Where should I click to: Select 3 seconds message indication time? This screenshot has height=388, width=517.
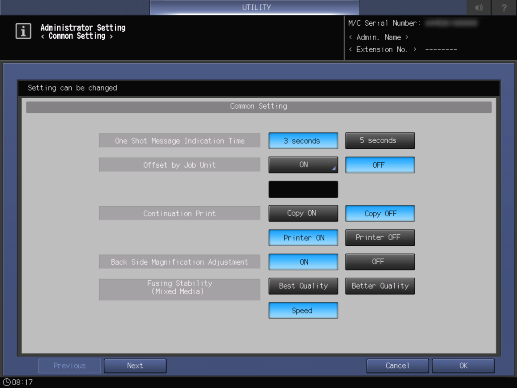click(303, 141)
